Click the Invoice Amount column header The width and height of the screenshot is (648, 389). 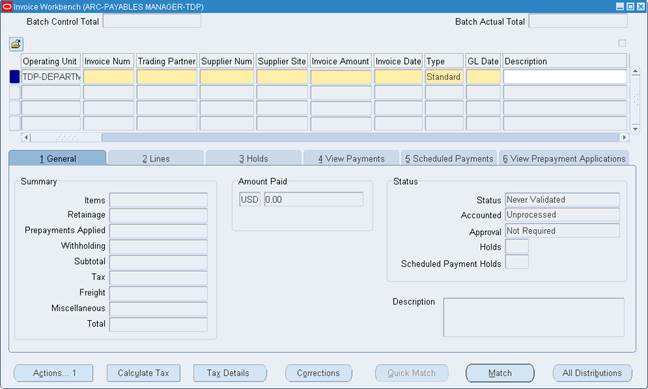pos(341,61)
